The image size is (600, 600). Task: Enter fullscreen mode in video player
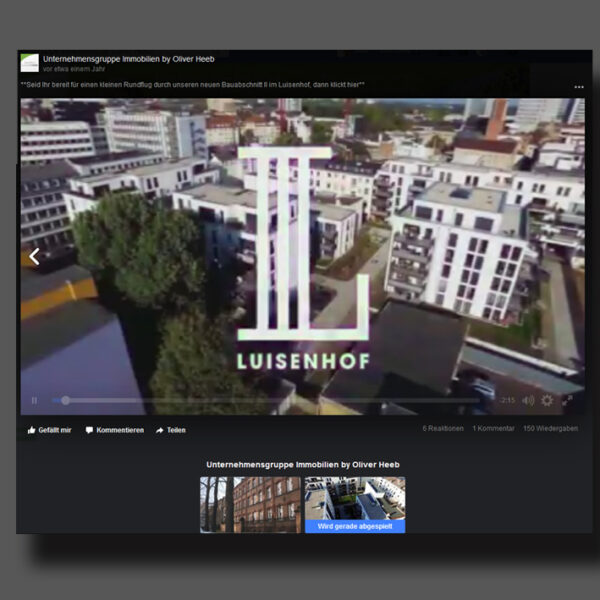(567, 400)
